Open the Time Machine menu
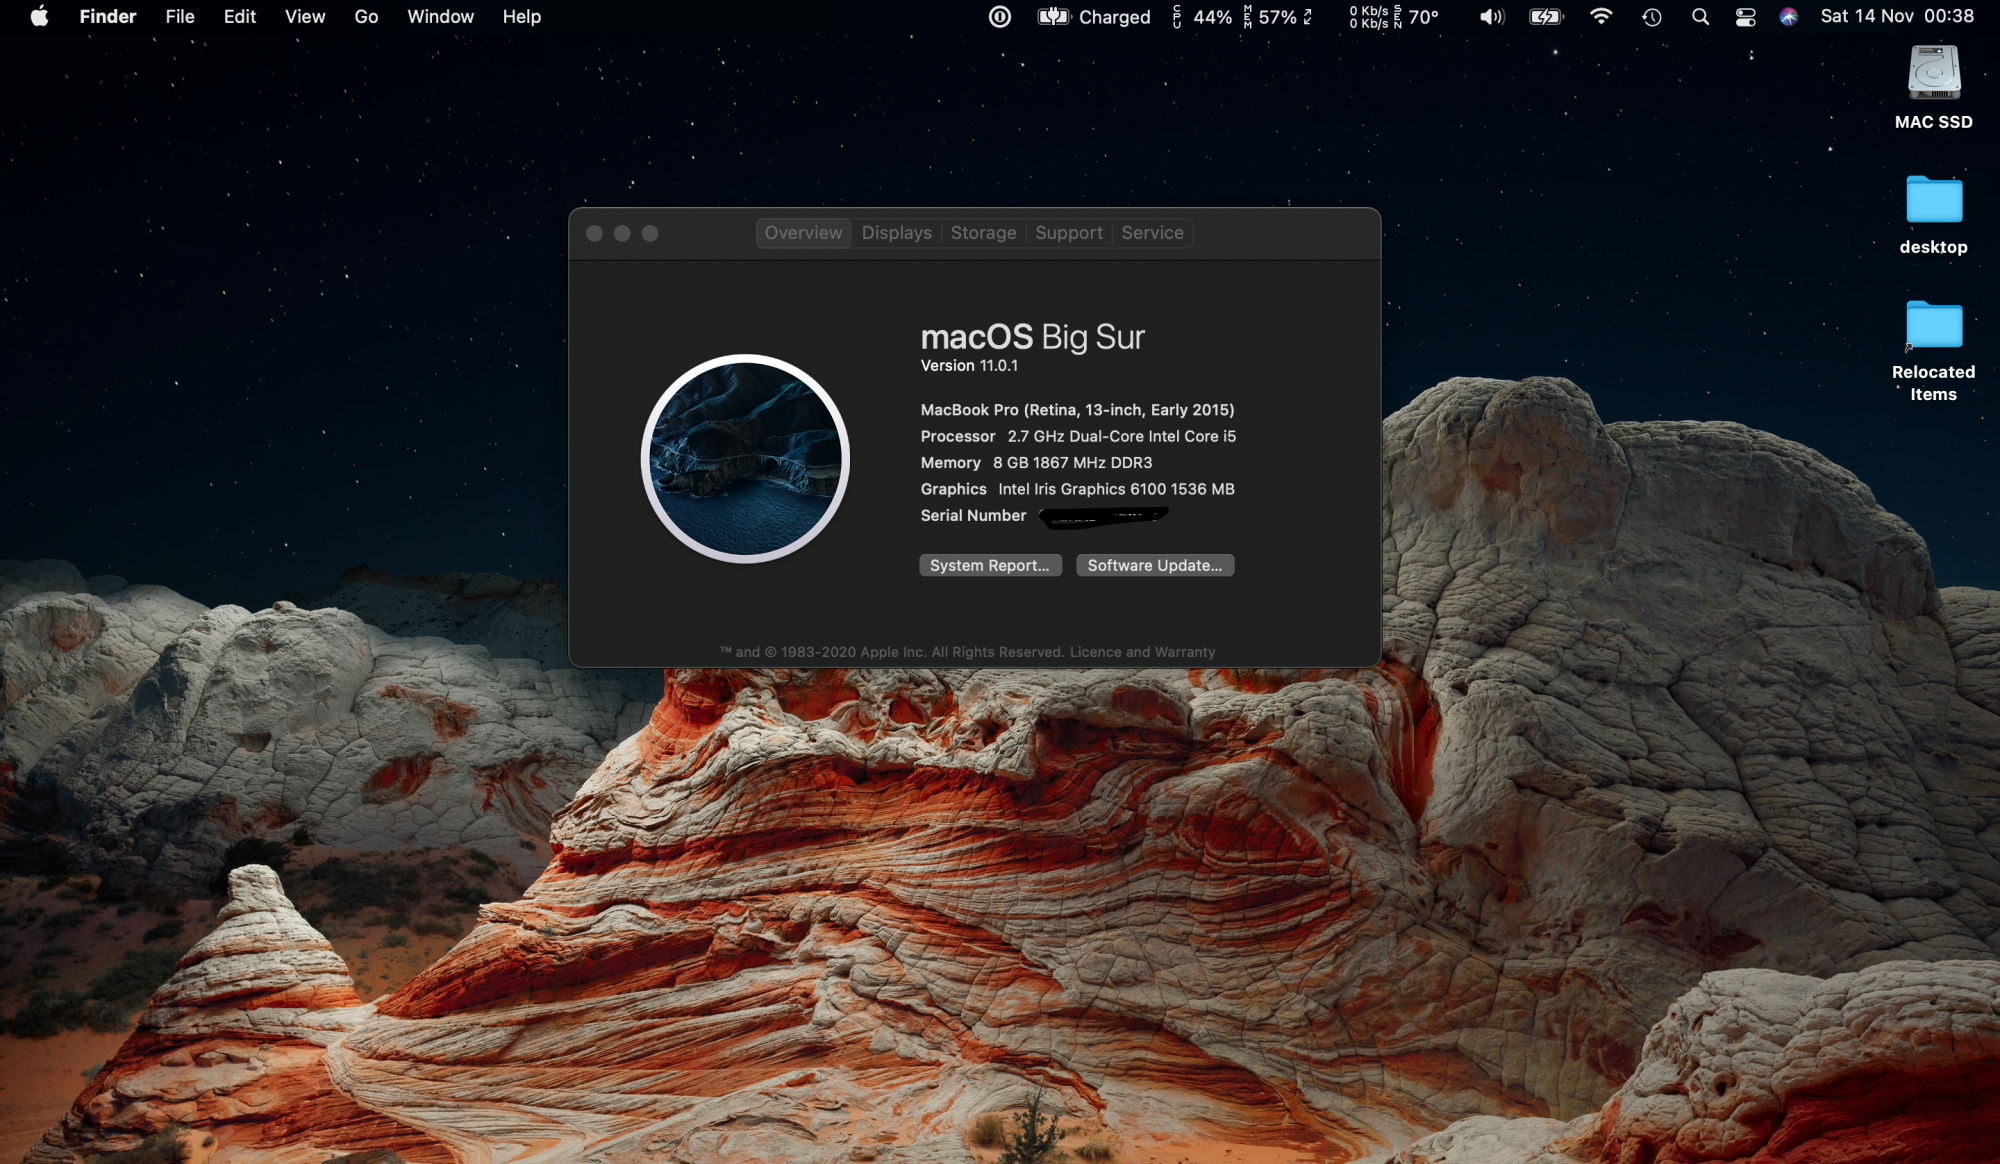Viewport: 2000px width, 1164px height. 1652,16
